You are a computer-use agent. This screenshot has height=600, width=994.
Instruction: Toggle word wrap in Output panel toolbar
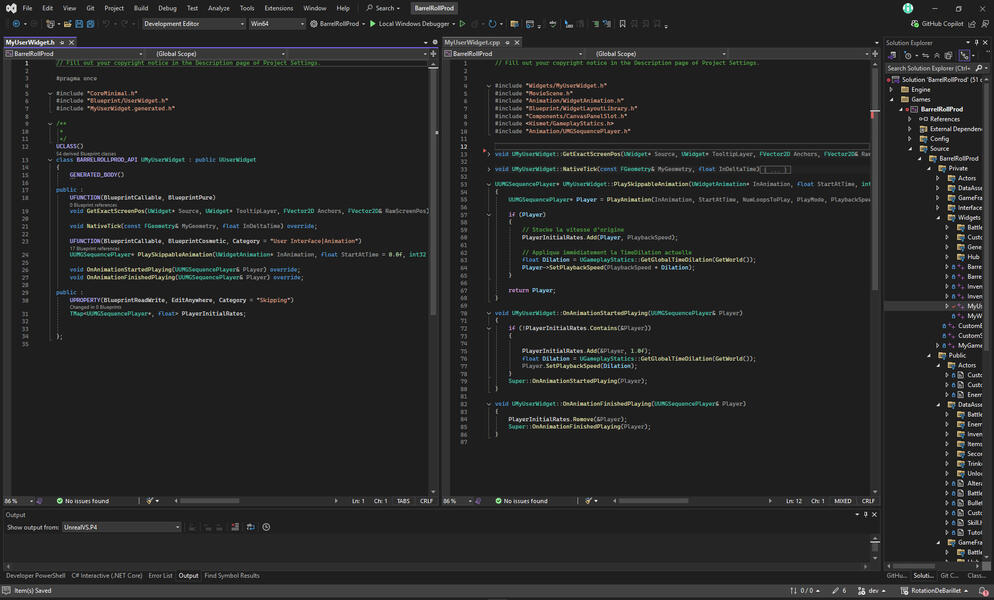pyautogui.click(x=251, y=527)
